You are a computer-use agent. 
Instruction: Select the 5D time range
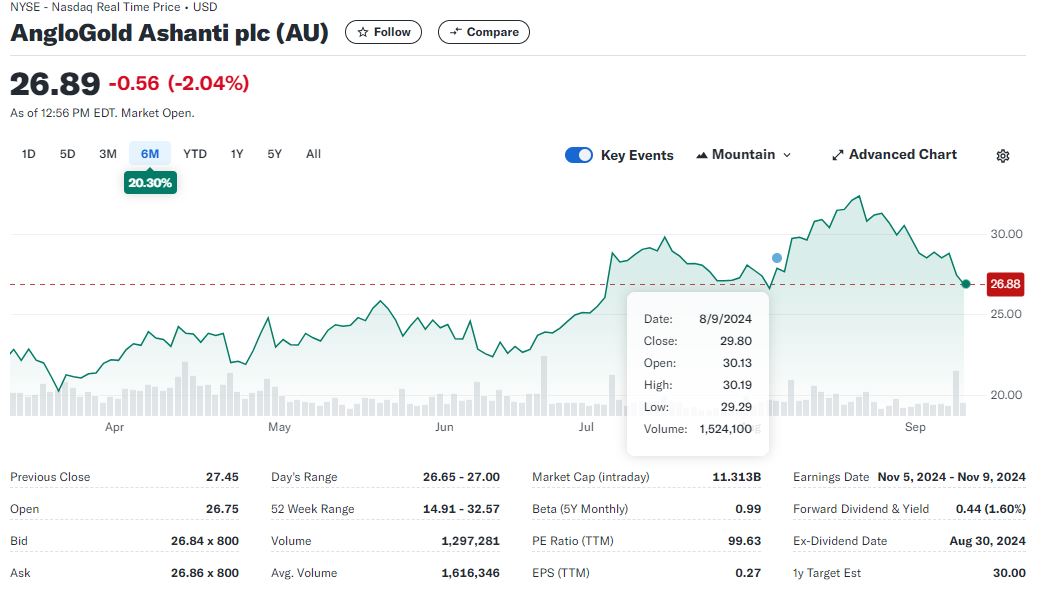pyautogui.click(x=68, y=154)
